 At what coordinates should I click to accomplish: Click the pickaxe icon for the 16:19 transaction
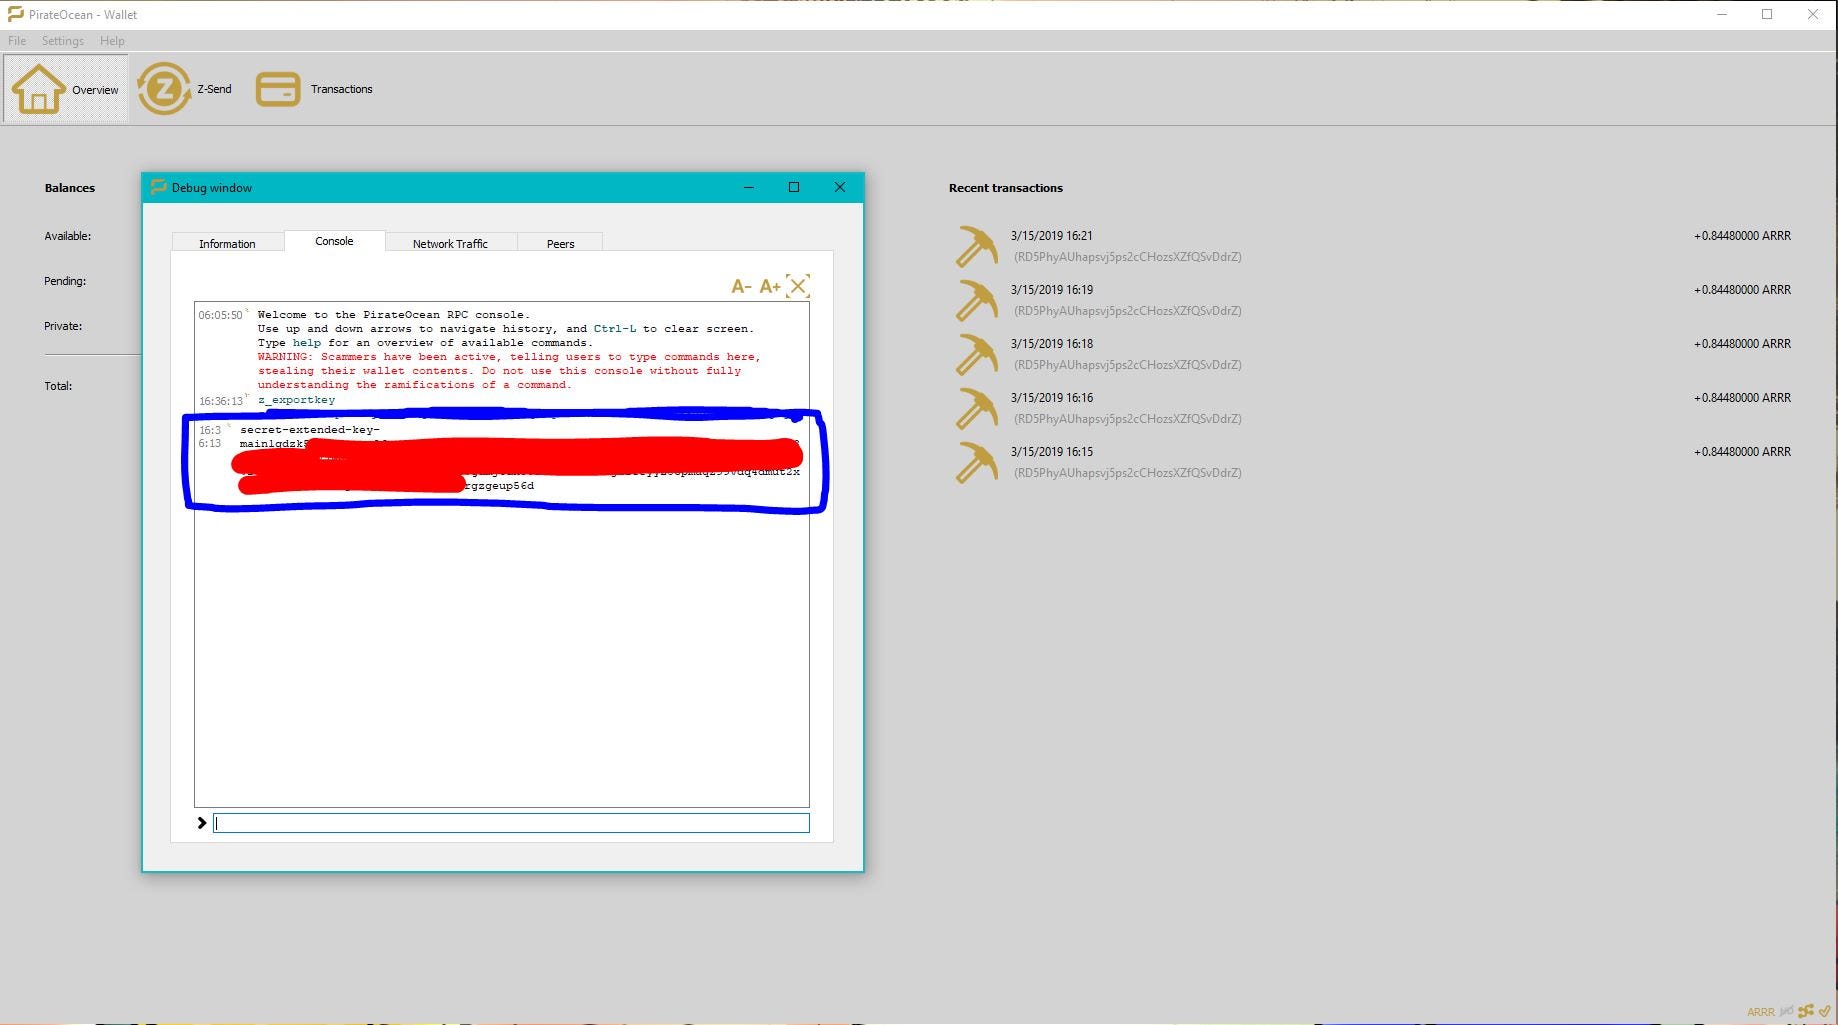976,300
